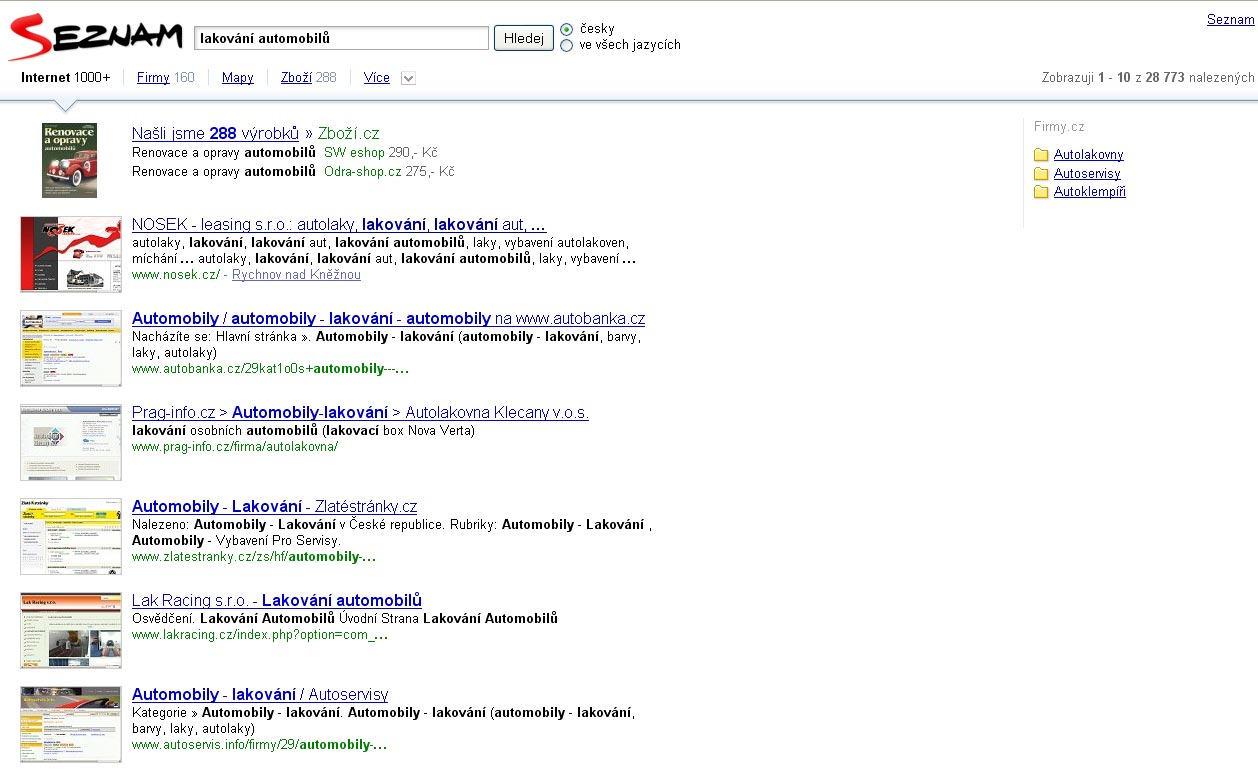Image resolution: width=1258 pixels, height=775 pixels.
Task: Open the Odra-shop.cz link
Action: coord(362,171)
